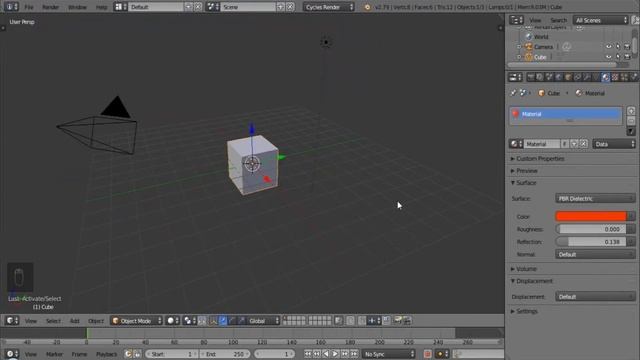The width and height of the screenshot is (640, 360).
Task: Open the PBR Dielectric surface dropdown
Action: point(595,198)
